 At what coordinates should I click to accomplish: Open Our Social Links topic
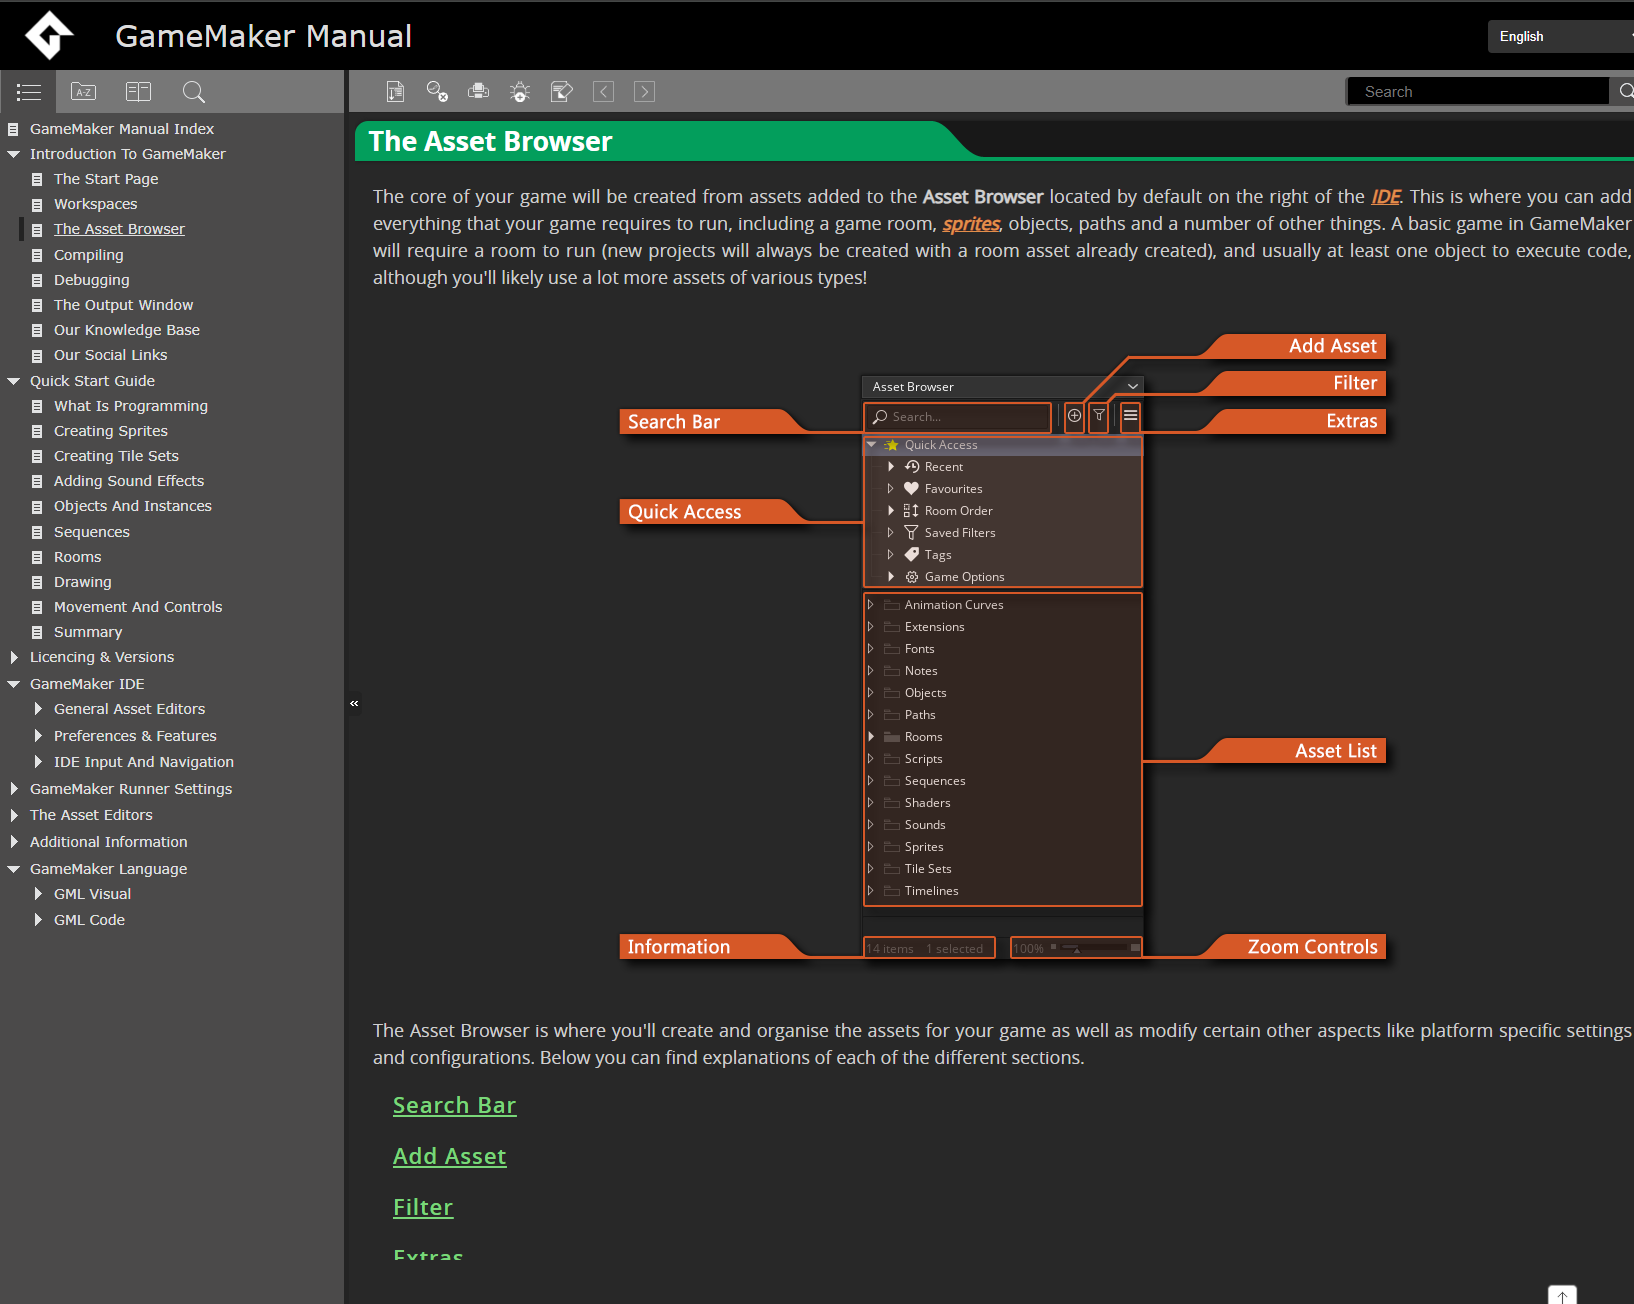[x=110, y=355]
